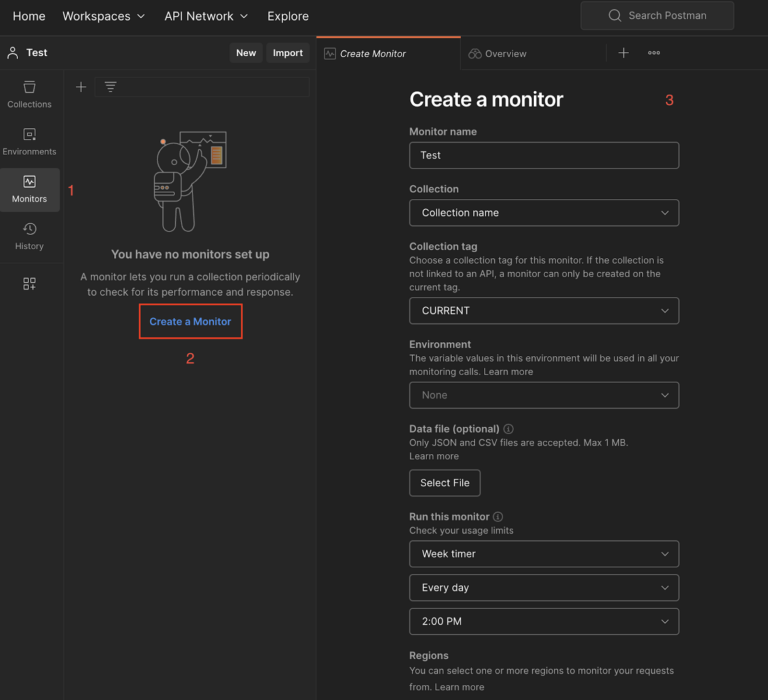The image size is (768, 700).
Task: Expand the Week timer dropdown
Action: [x=544, y=553]
